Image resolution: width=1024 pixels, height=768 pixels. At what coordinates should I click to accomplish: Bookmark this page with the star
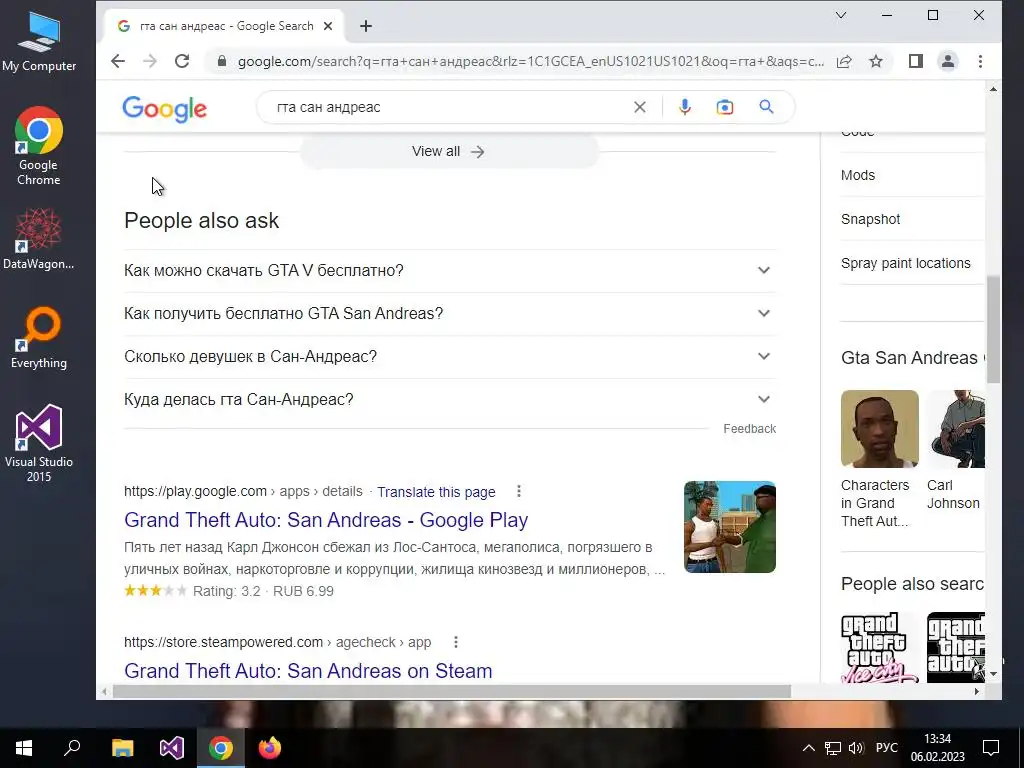pyautogui.click(x=876, y=61)
